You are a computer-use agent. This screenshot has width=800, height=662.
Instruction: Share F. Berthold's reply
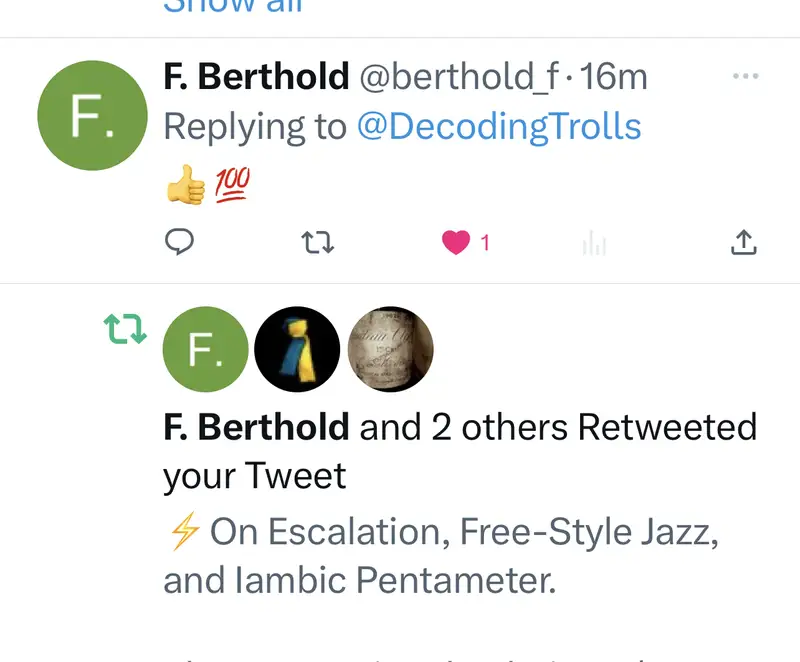point(744,242)
